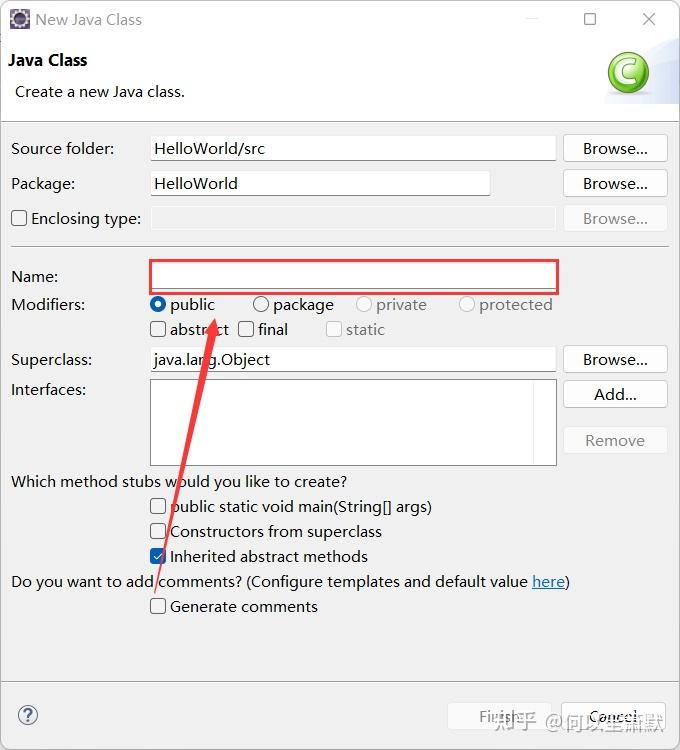This screenshot has width=680, height=750.
Task: Click the green Java class icon
Action: [x=628, y=73]
